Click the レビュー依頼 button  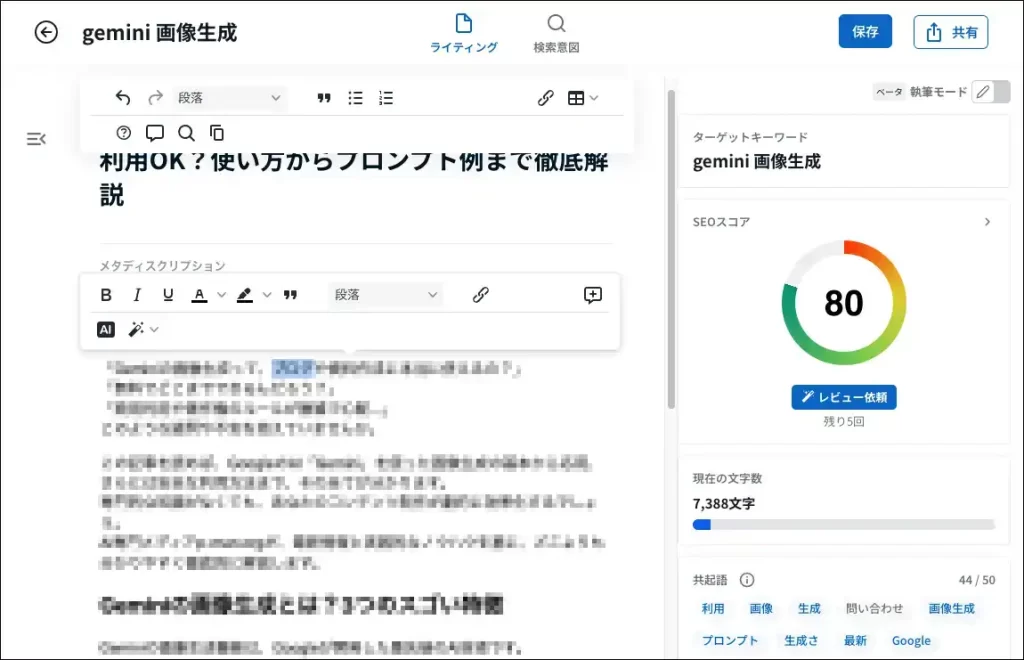(x=843, y=397)
